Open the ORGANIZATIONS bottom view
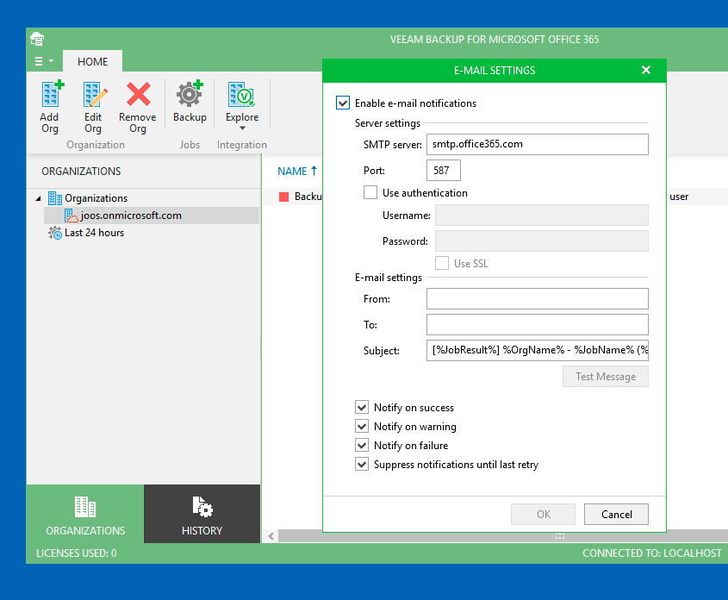This screenshot has height=600, width=728. (85, 515)
